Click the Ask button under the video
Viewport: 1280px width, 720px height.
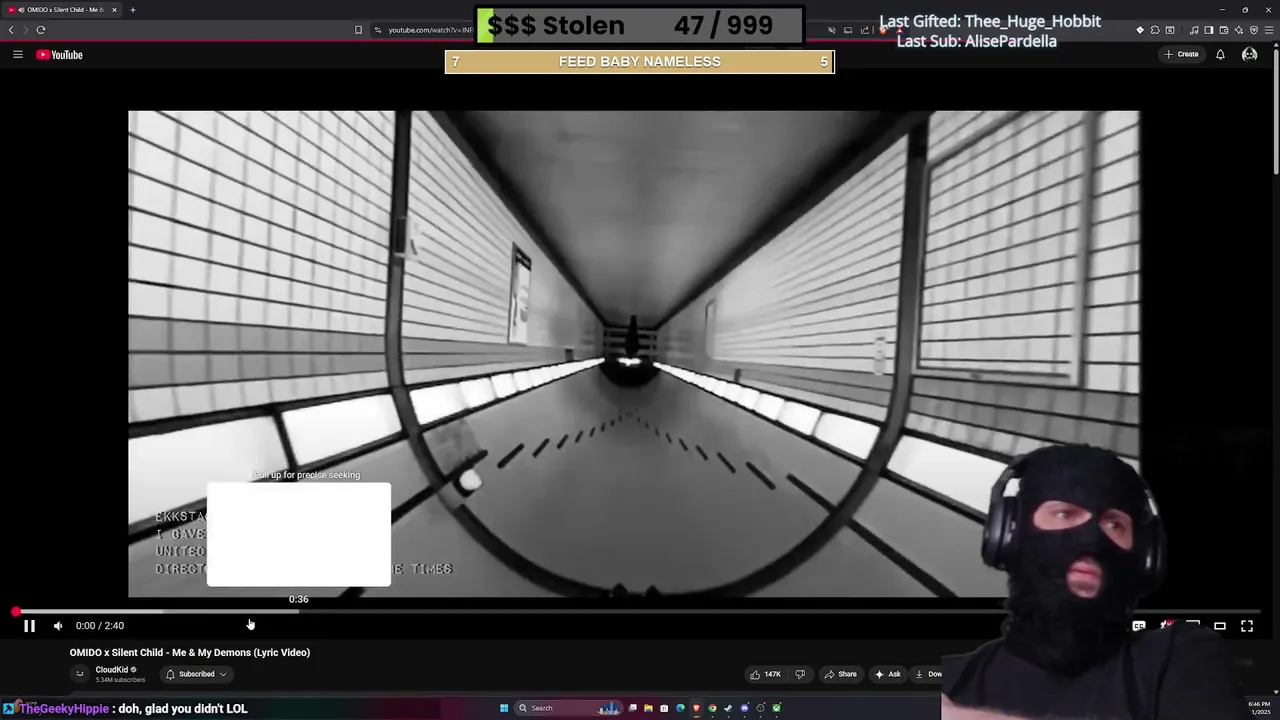click(x=888, y=674)
